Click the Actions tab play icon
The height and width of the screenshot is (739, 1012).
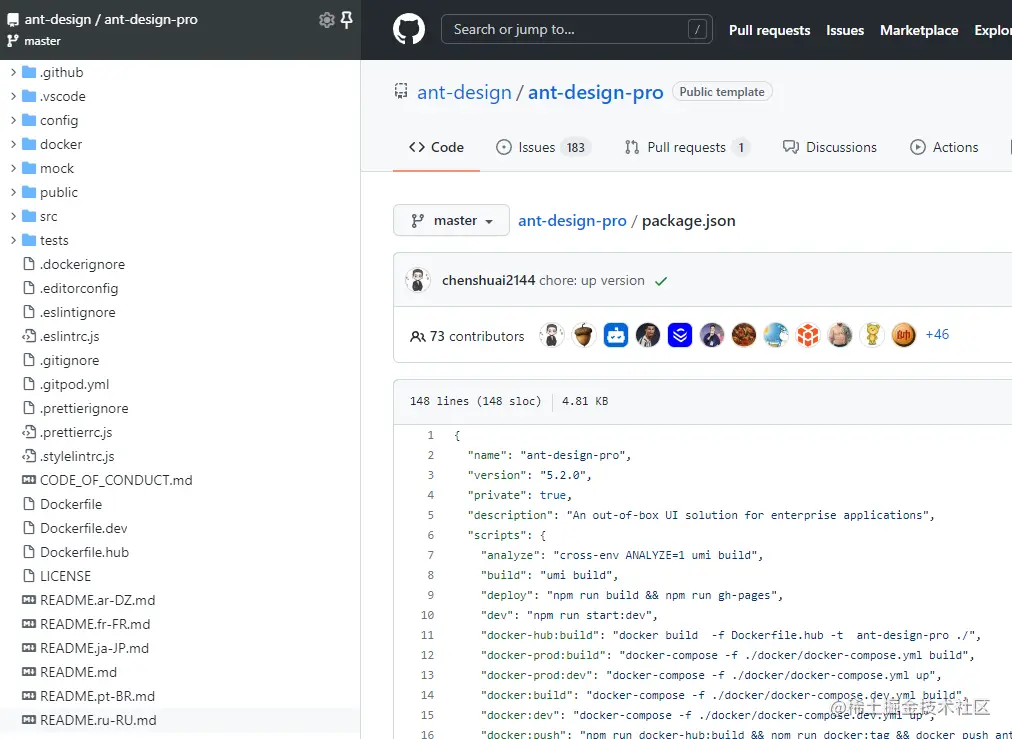pyautogui.click(x=918, y=147)
